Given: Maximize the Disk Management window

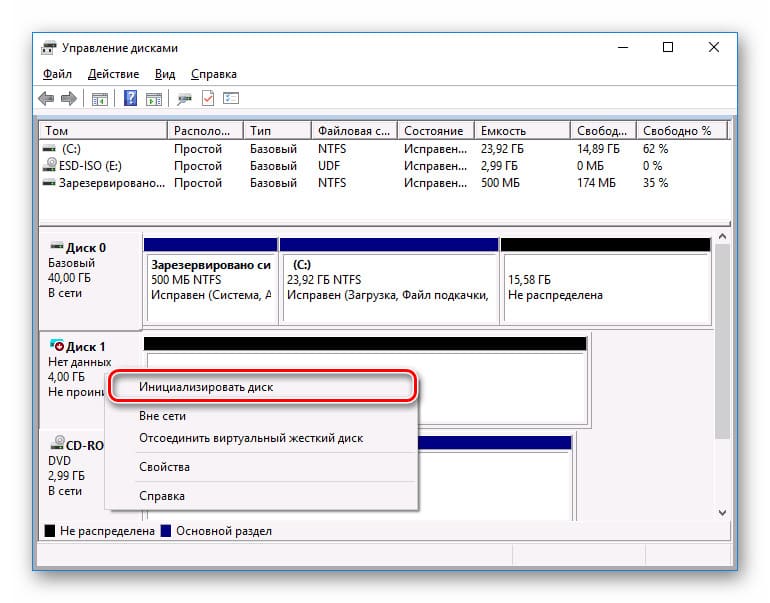Looking at the screenshot, I should 668,48.
